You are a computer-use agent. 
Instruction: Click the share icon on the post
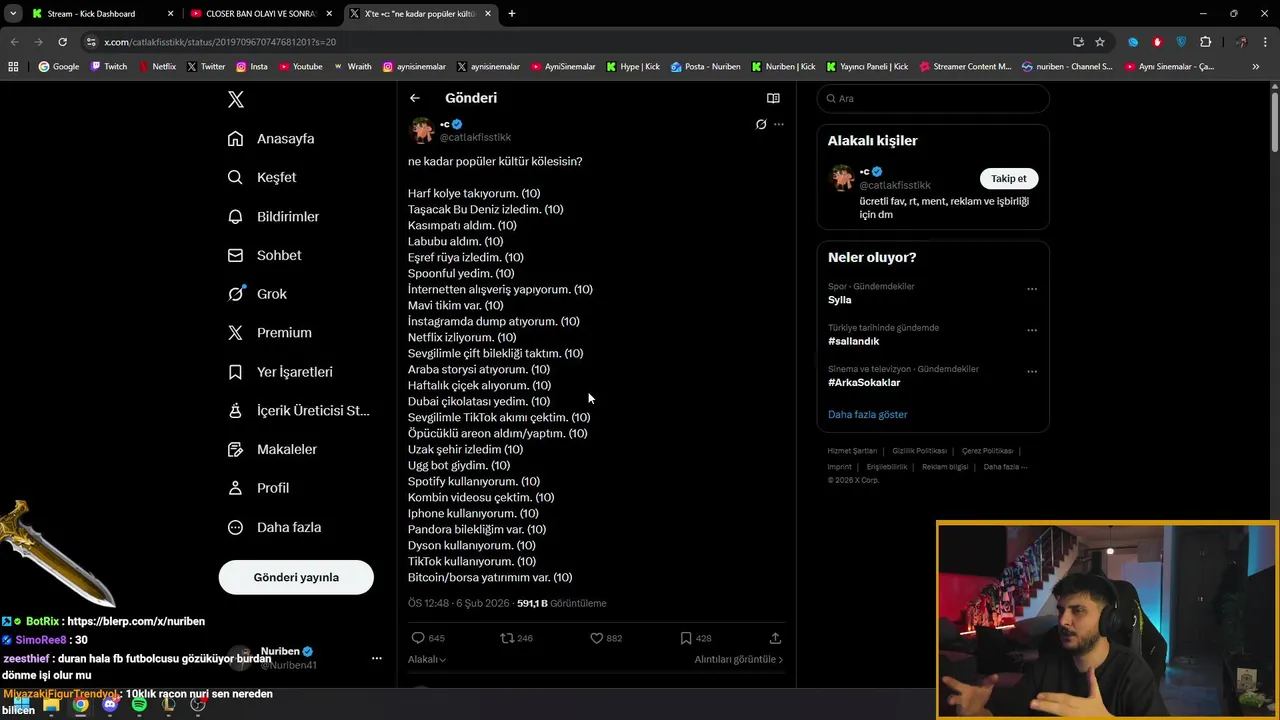775,638
